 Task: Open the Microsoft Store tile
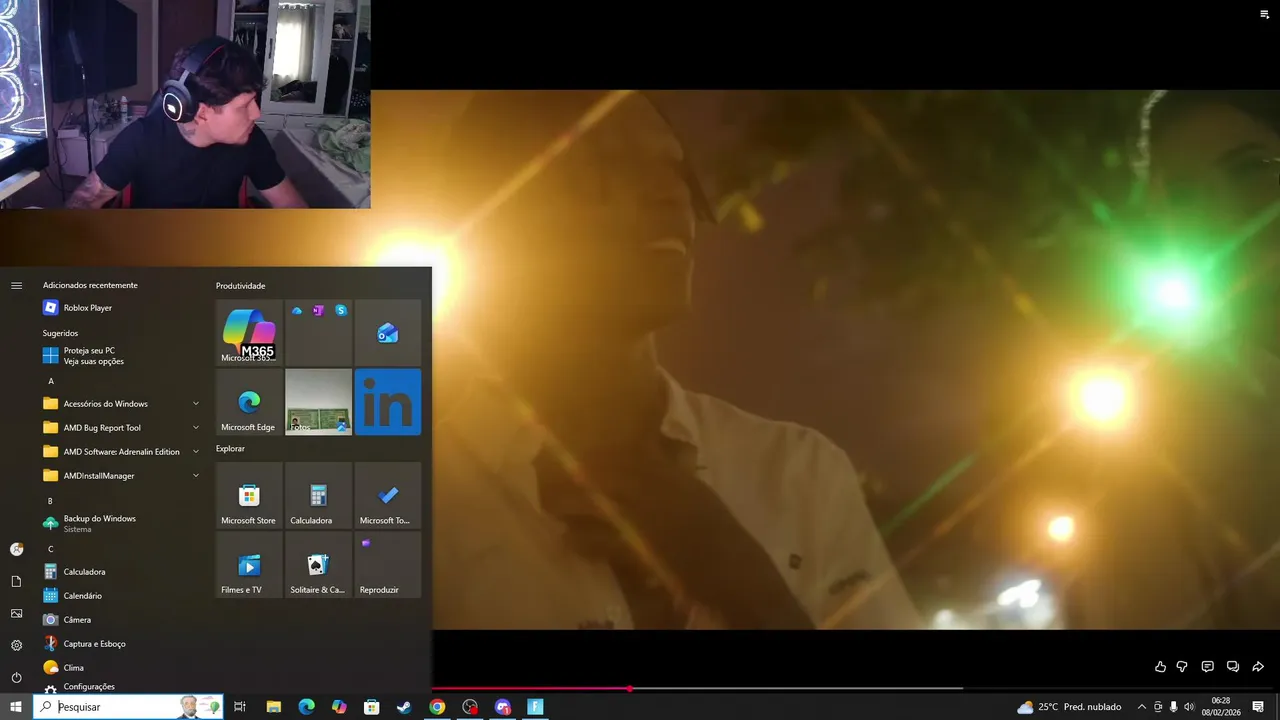[249, 495]
